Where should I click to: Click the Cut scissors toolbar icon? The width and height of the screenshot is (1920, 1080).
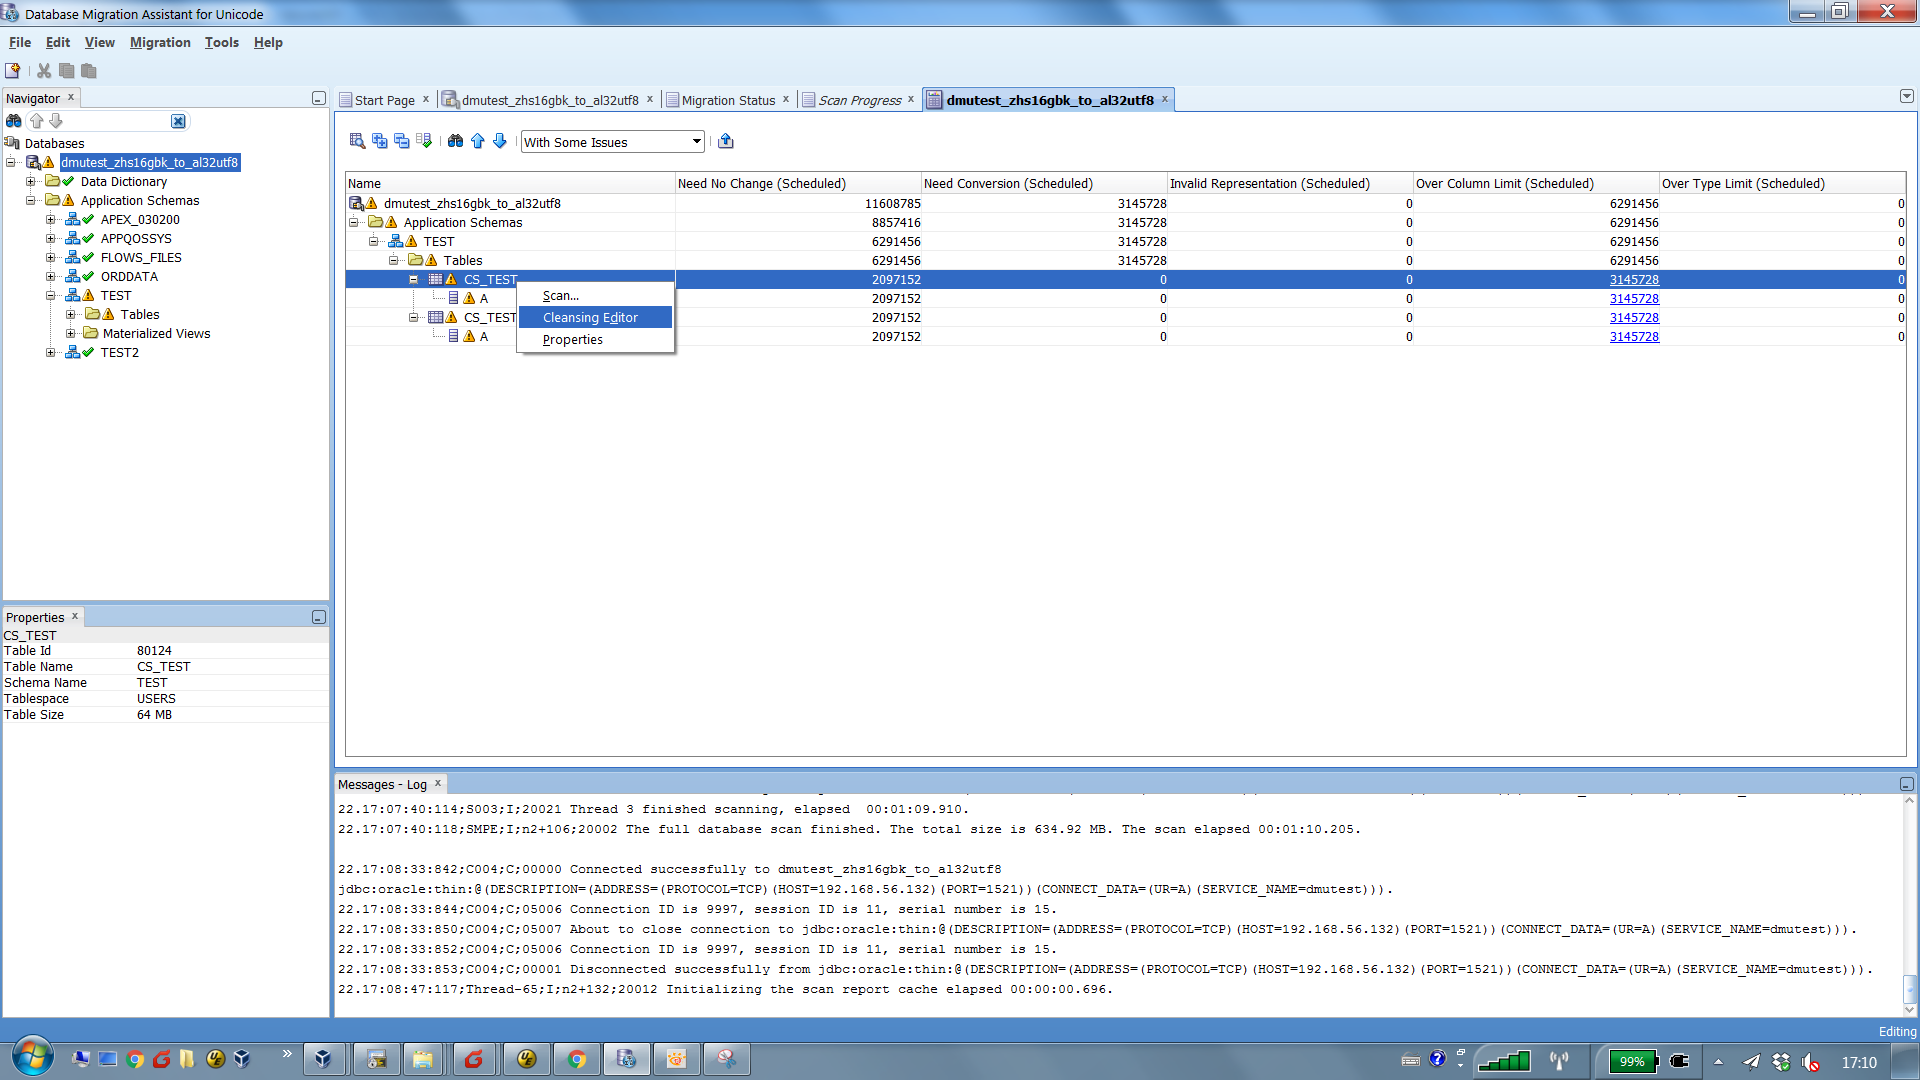(x=44, y=71)
